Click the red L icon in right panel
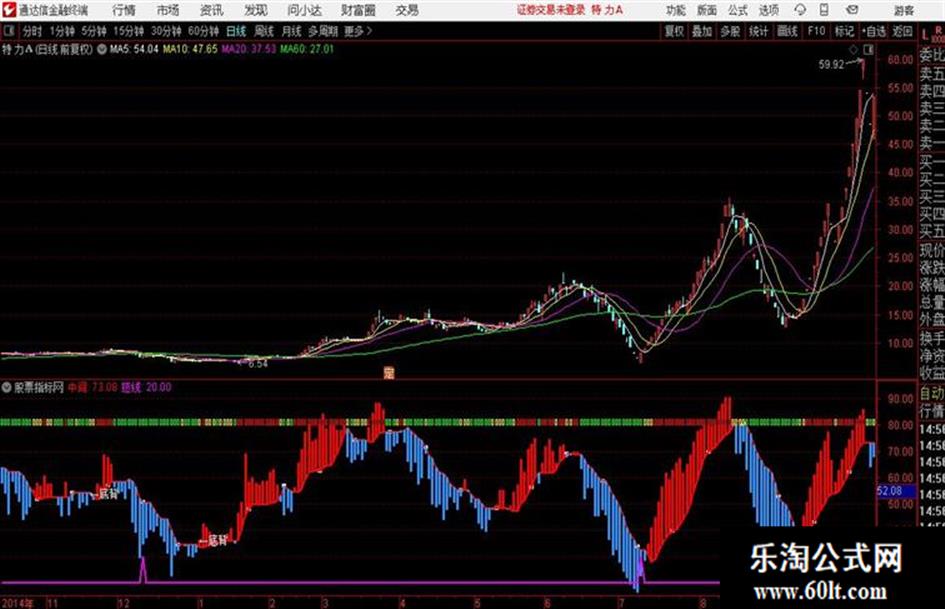The width and height of the screenshot is (945, 609). point(925,34)
